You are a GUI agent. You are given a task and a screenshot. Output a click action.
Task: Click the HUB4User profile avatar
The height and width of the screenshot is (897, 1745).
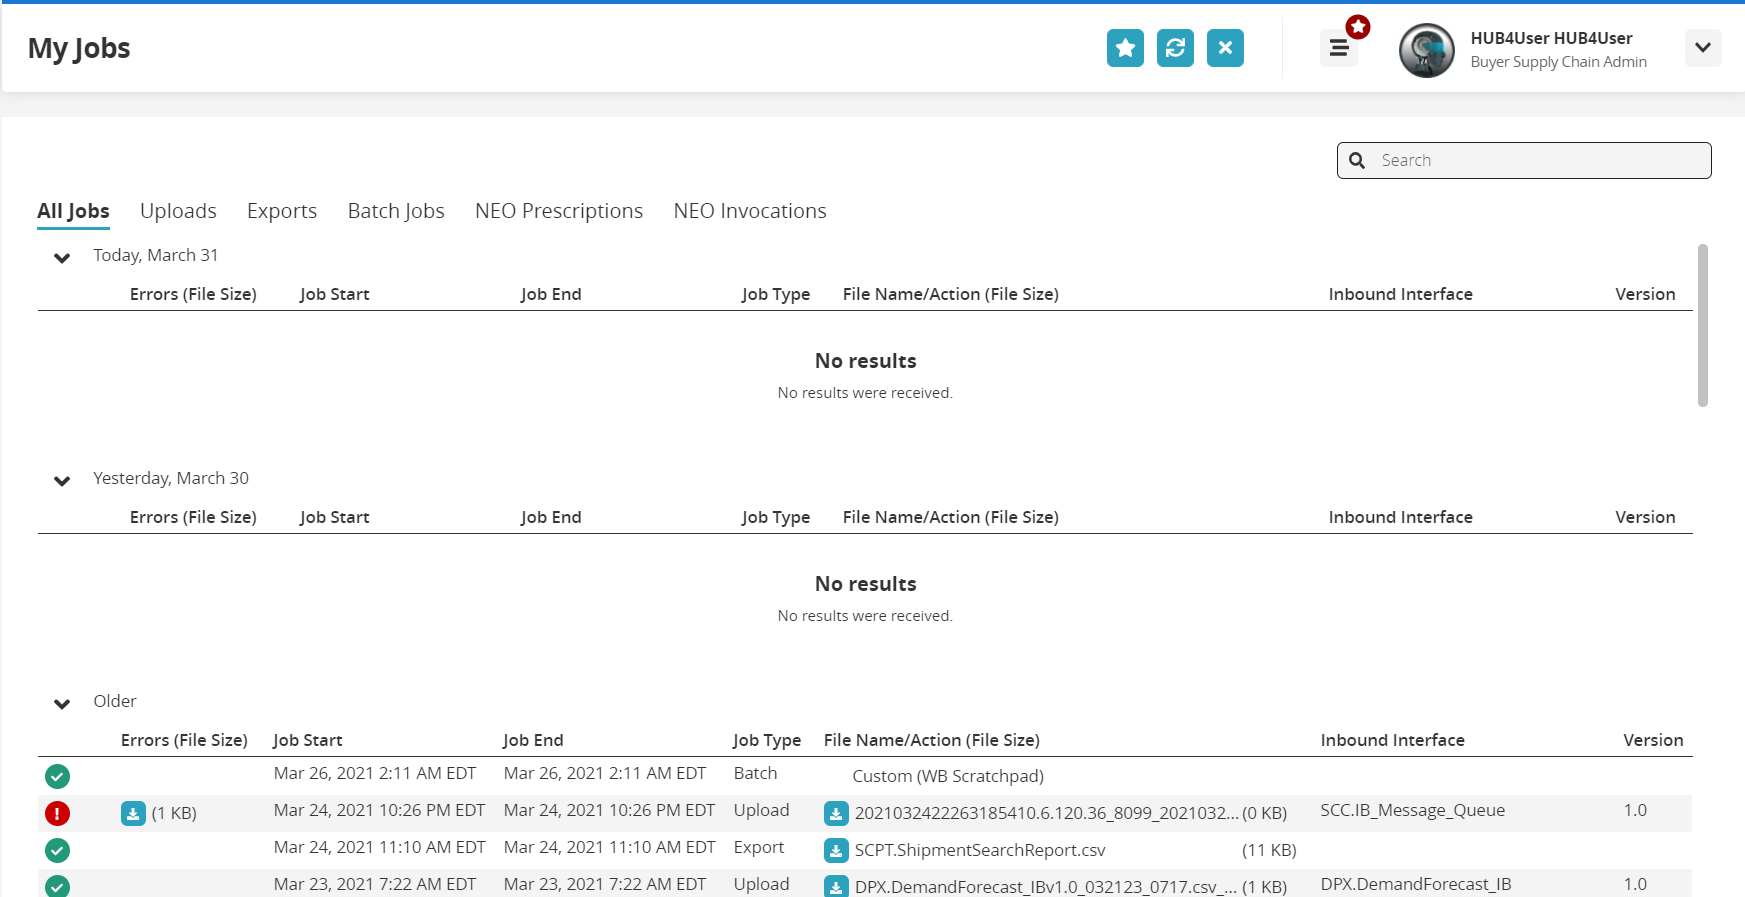click(x=1427, y=50)
